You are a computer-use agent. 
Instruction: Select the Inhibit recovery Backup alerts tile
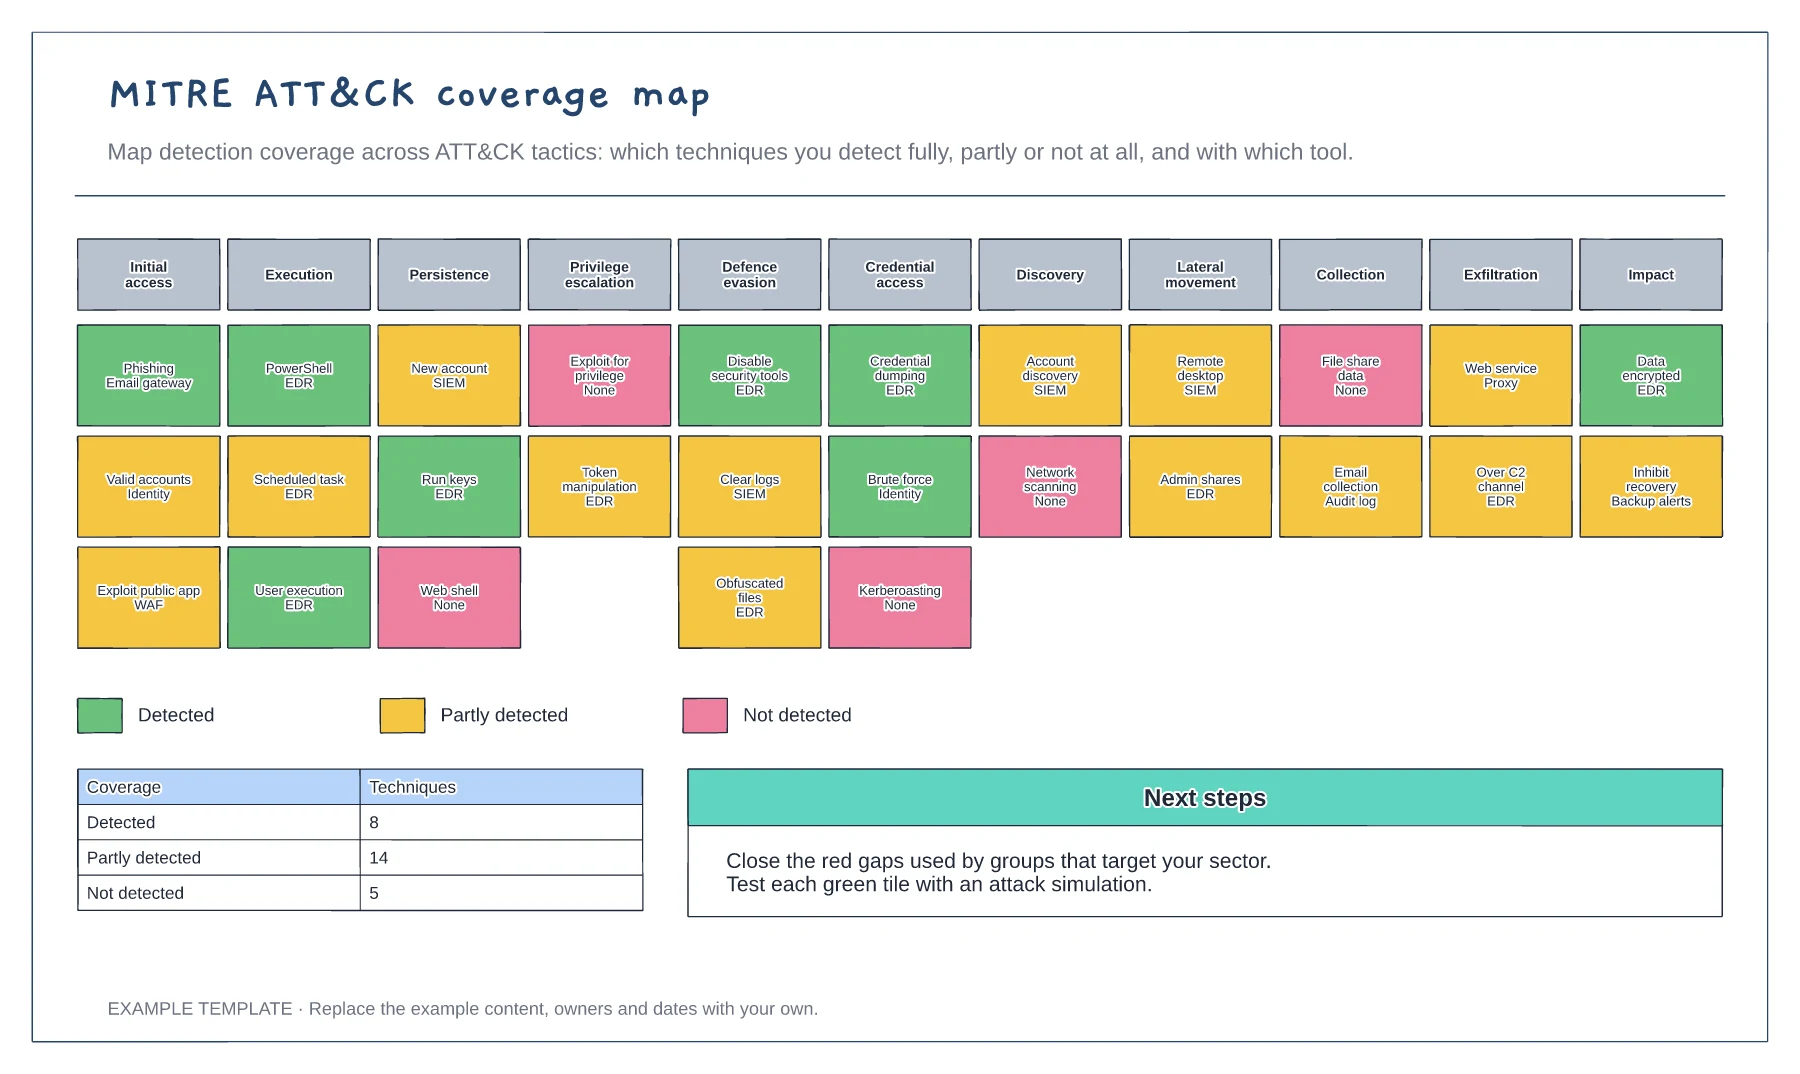1651,487
